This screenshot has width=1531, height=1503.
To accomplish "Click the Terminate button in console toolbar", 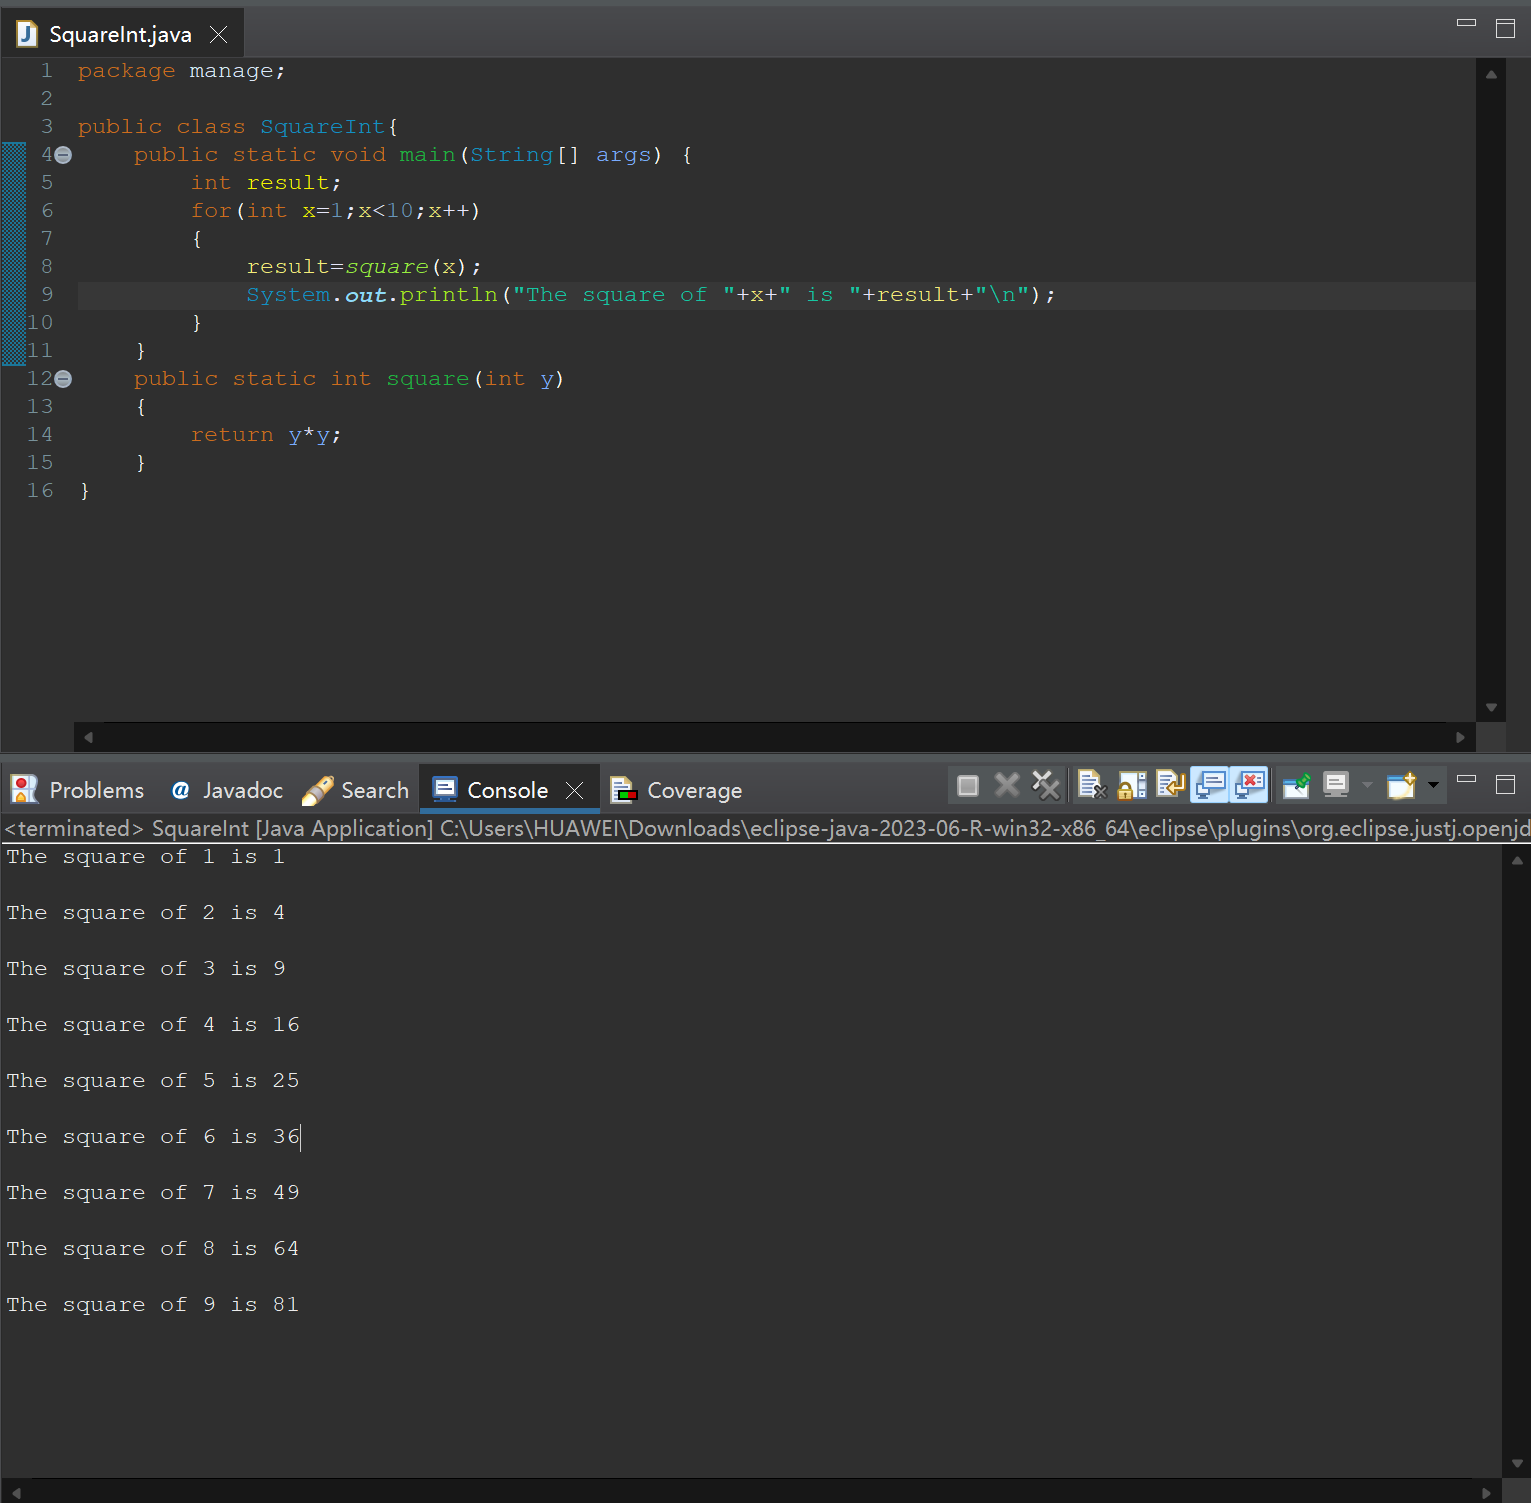I will 967,786.
